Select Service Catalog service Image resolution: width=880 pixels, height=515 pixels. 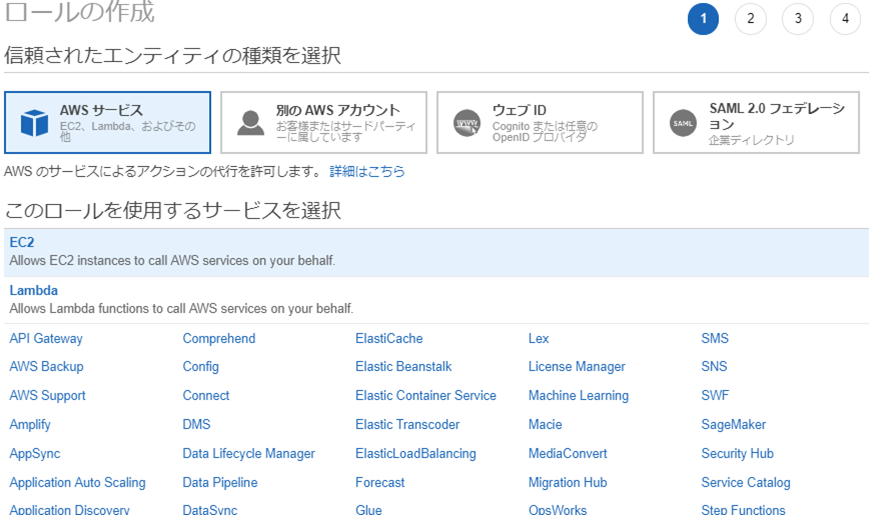746,482
